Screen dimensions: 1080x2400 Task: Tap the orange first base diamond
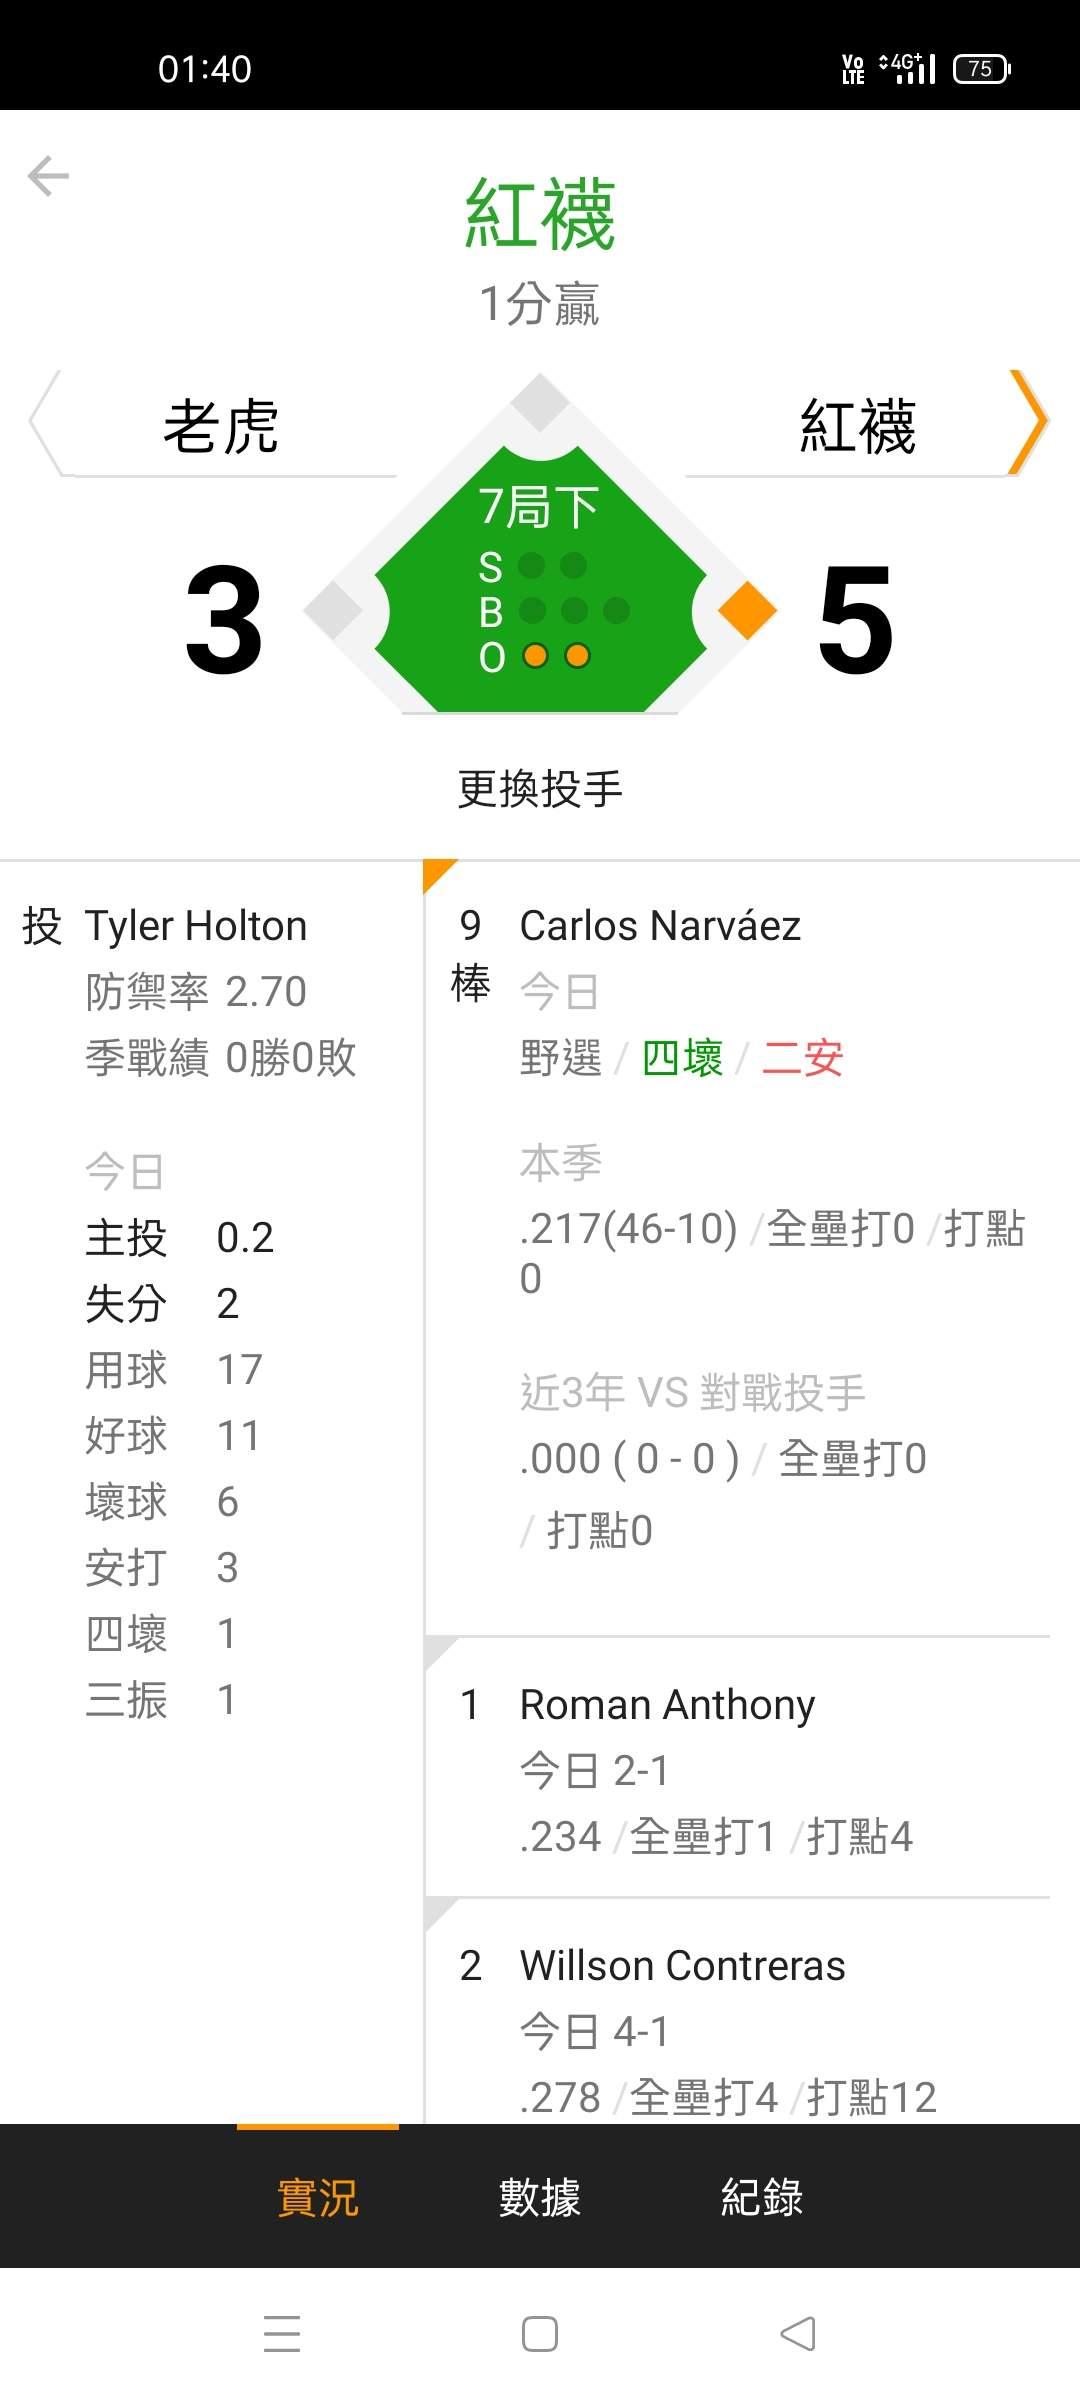pos(747,609)
